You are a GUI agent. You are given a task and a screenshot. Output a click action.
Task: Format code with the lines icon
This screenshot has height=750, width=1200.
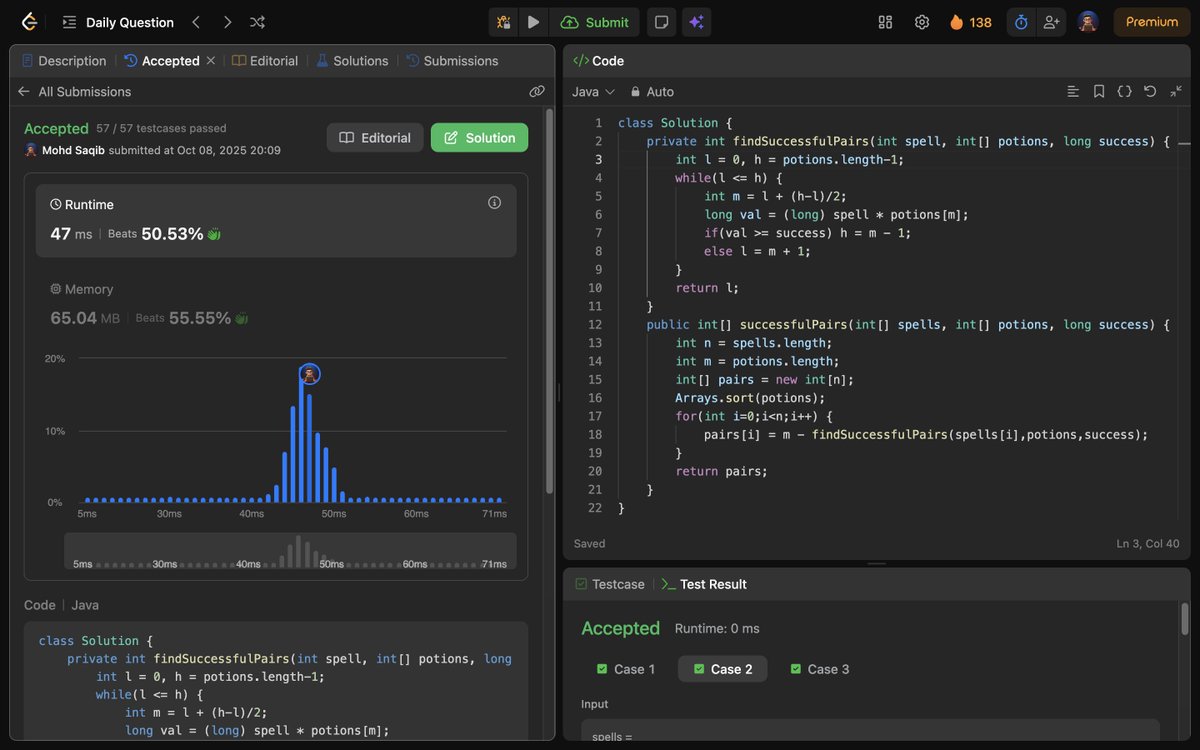1073,91
